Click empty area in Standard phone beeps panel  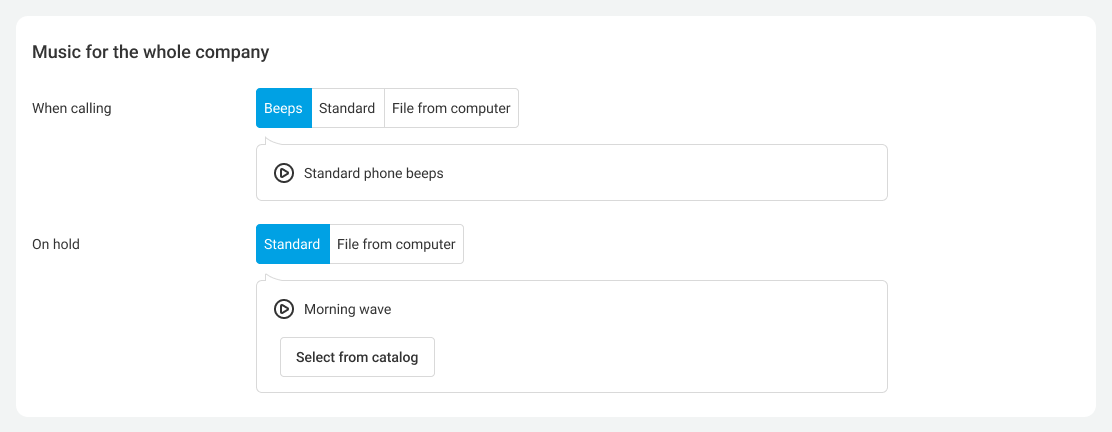(x=680, y=173)
